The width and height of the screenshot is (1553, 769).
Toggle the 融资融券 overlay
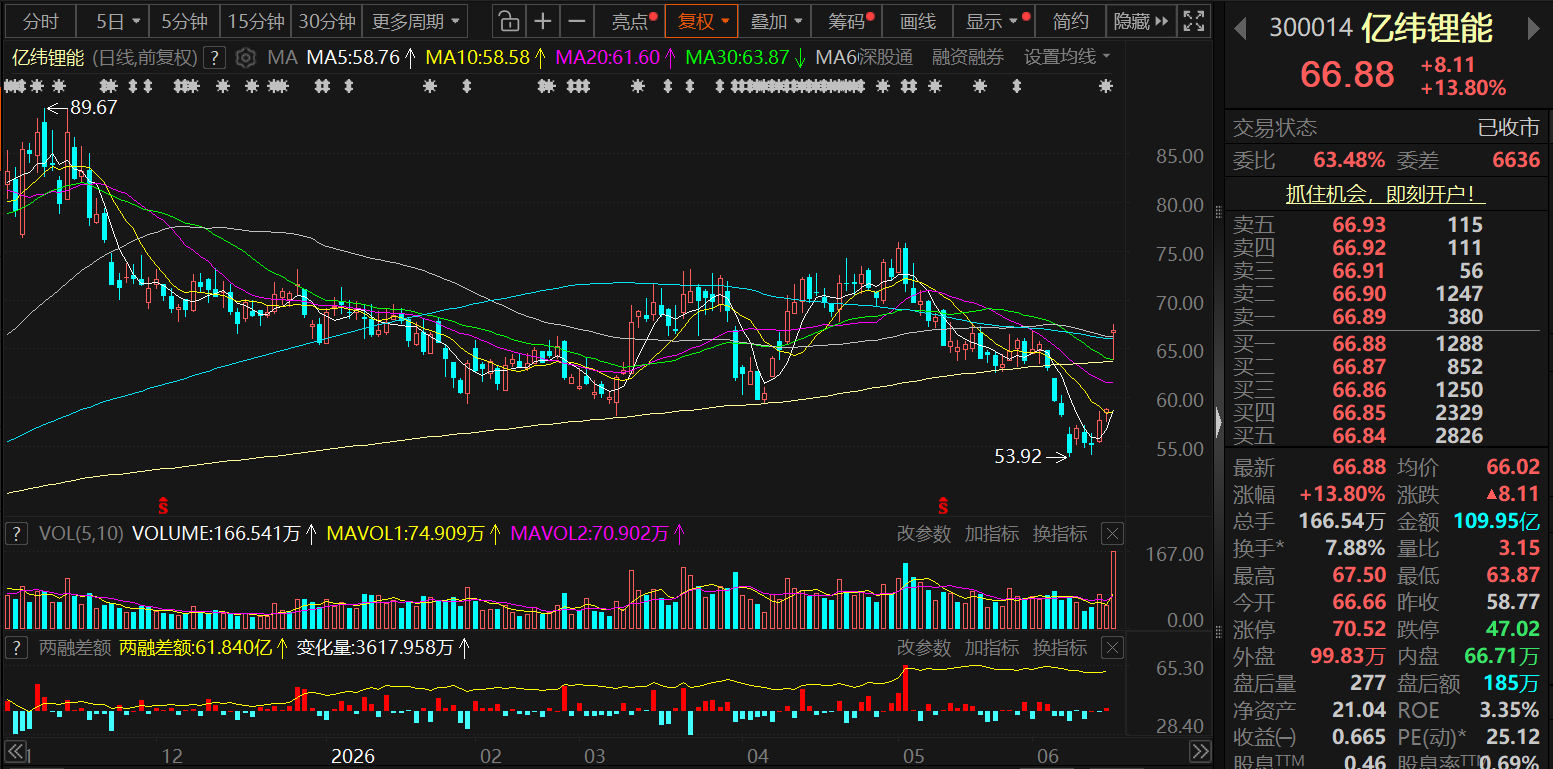tap(967, 58)
